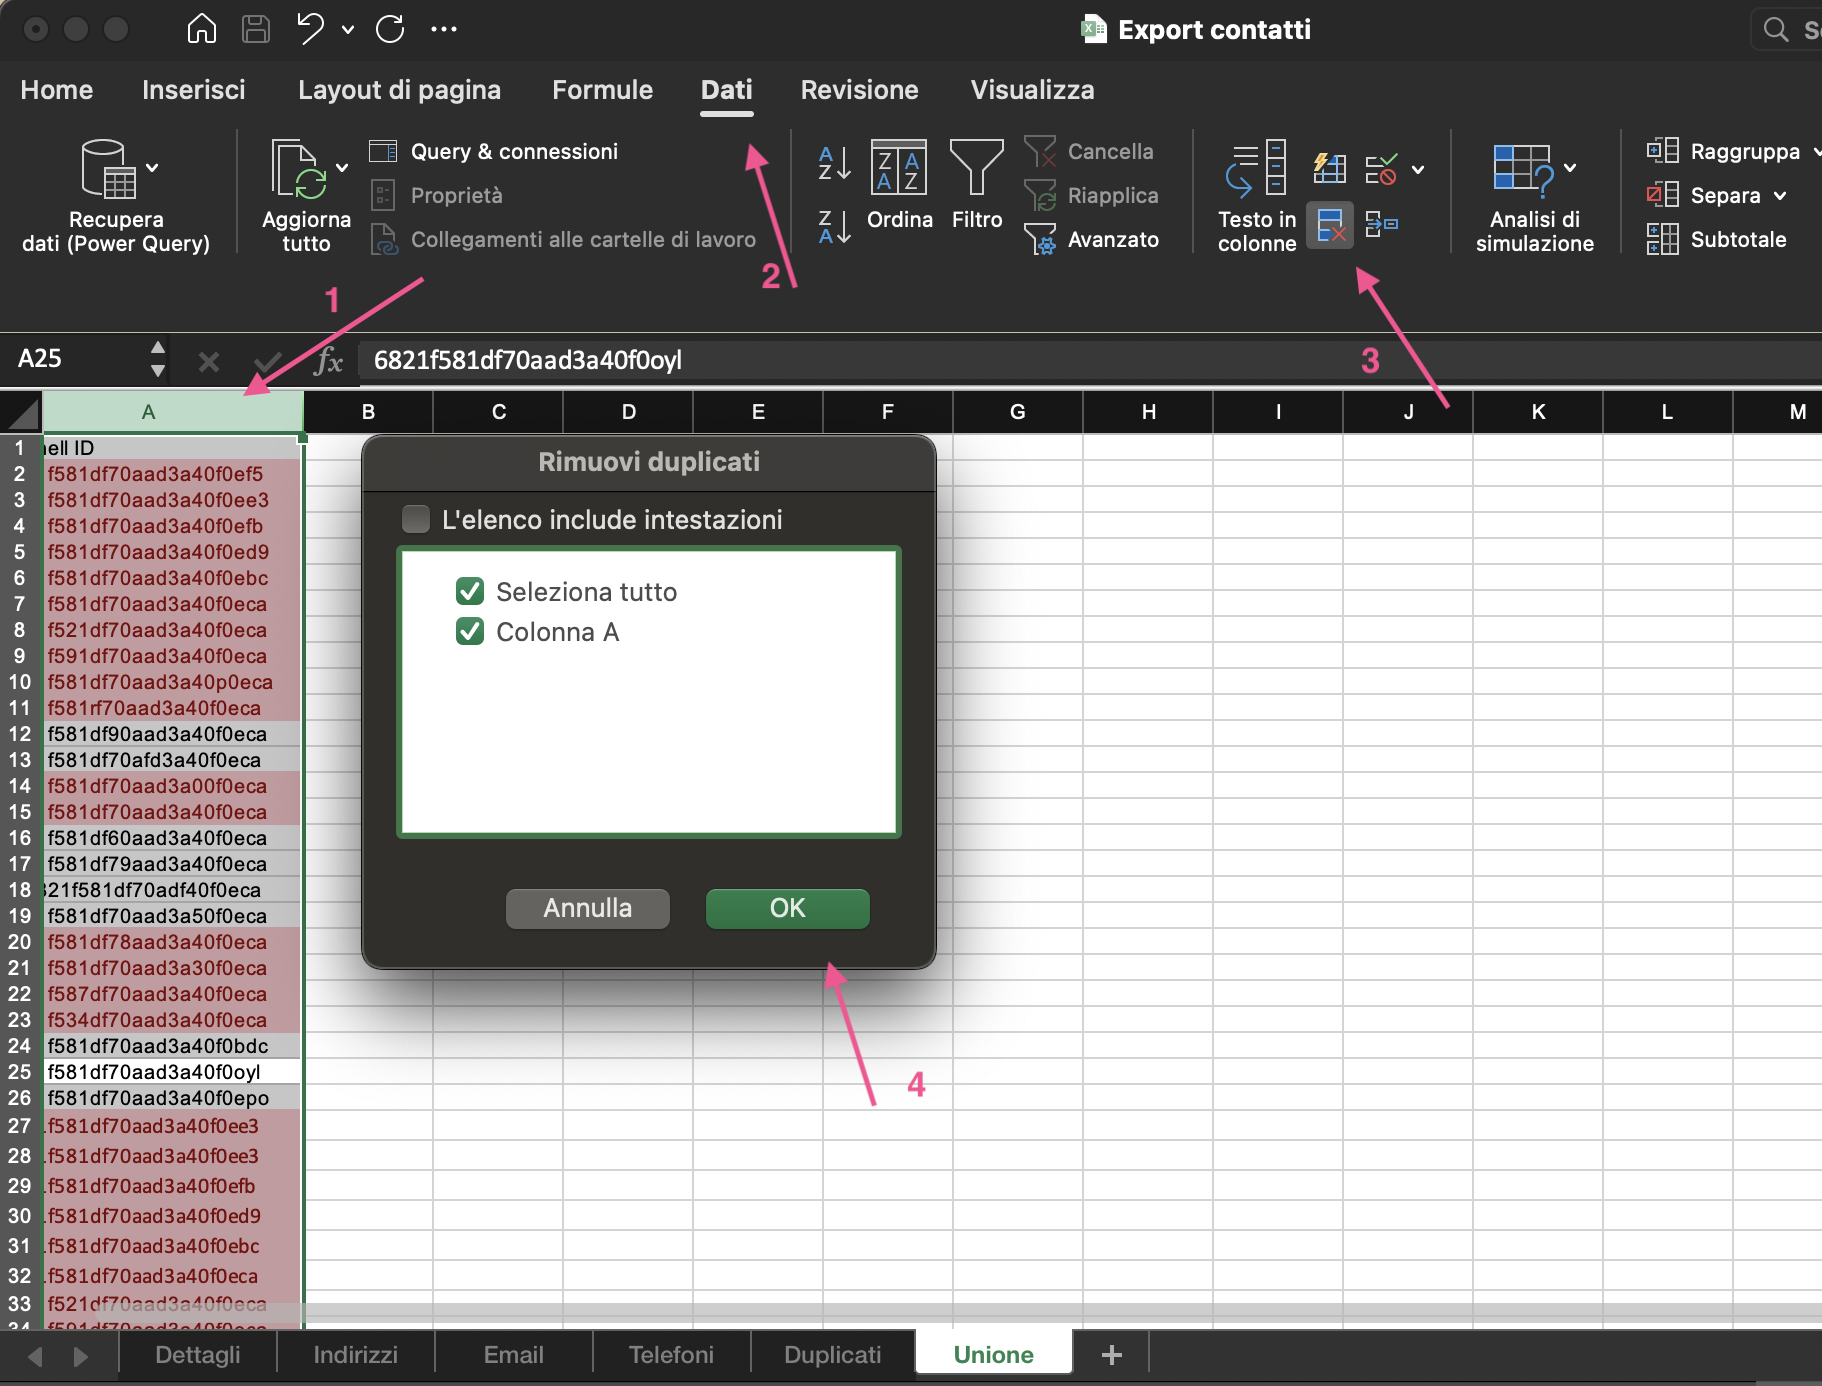1822x1386 pixels.
Task: Click the formula bar cancel X icon
Action: pyautogui.click(x=209, y=361)
